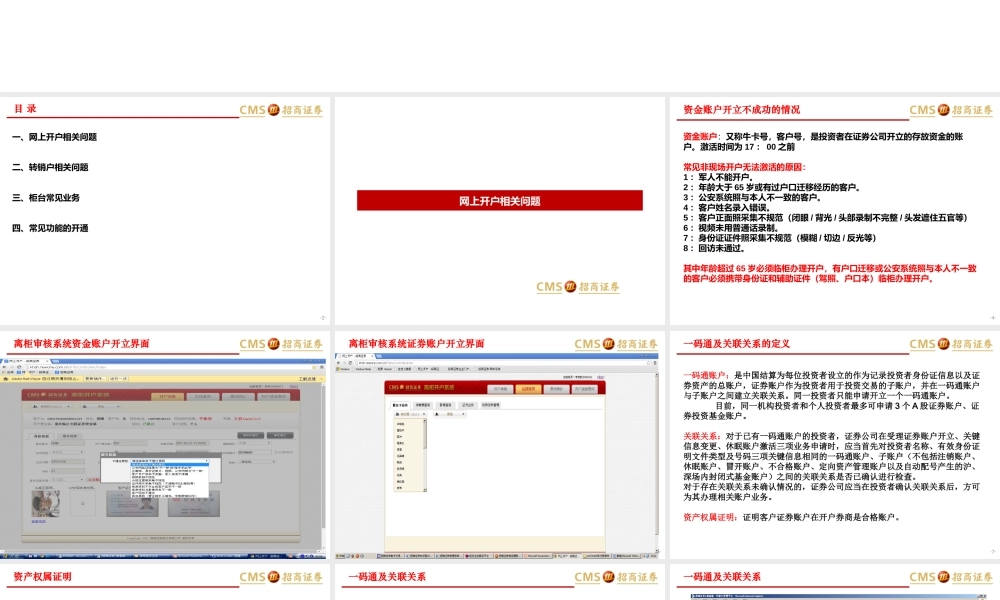Select the highlighted blue option in the open dropdown list
The height and width of the screenshot is (600, 1000).
(172, 463)
